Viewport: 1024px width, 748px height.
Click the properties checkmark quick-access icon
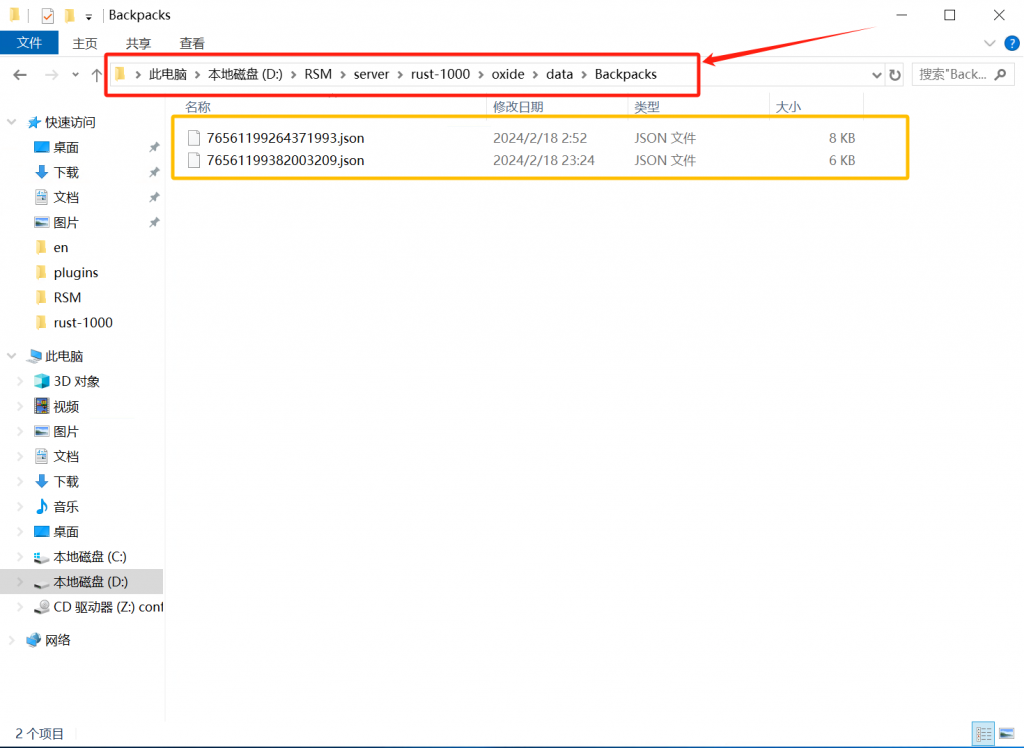coord(47,15)
